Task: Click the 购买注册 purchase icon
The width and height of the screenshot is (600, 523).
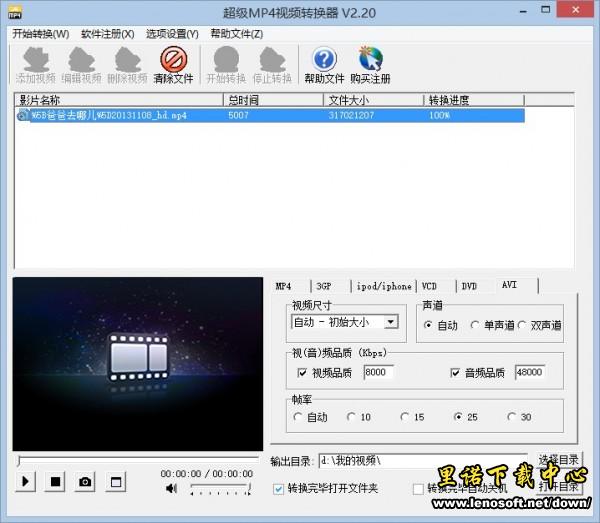Action: 370,64
